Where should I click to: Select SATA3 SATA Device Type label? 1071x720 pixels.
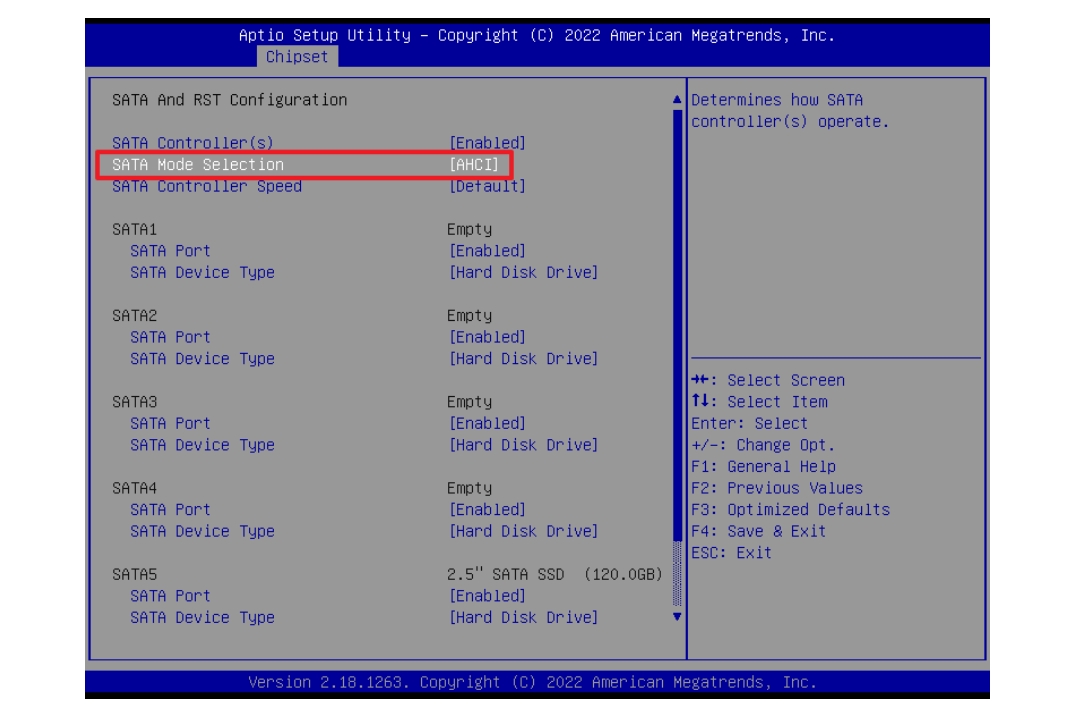[x=202, y=445]
